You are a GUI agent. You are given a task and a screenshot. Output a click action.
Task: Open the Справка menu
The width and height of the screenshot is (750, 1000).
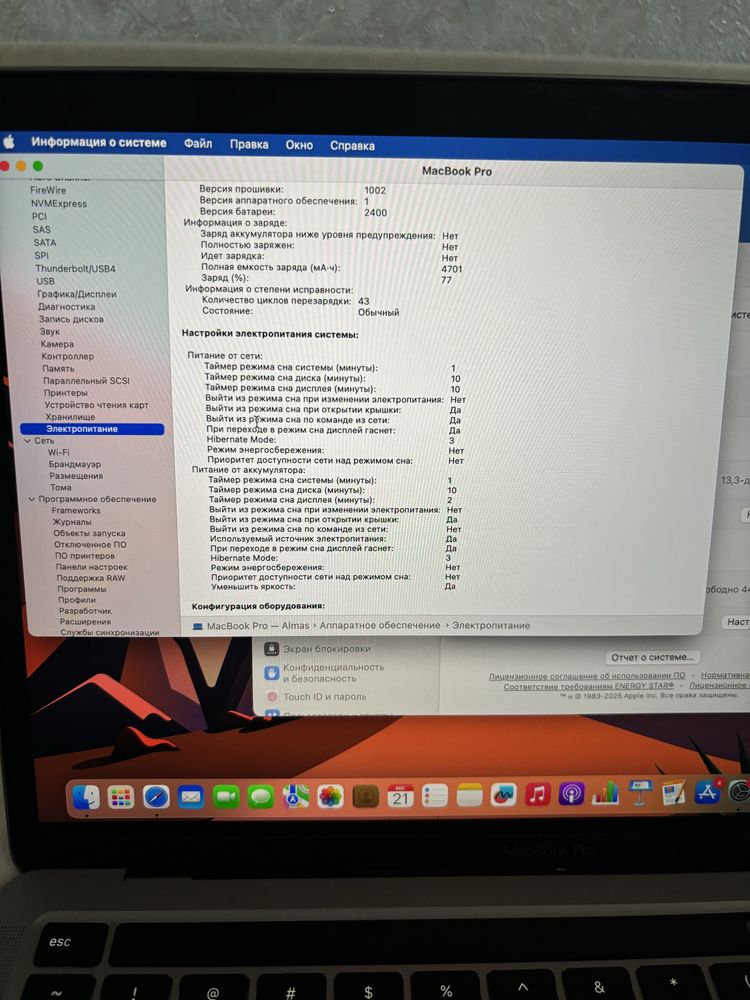coord(352,146)
